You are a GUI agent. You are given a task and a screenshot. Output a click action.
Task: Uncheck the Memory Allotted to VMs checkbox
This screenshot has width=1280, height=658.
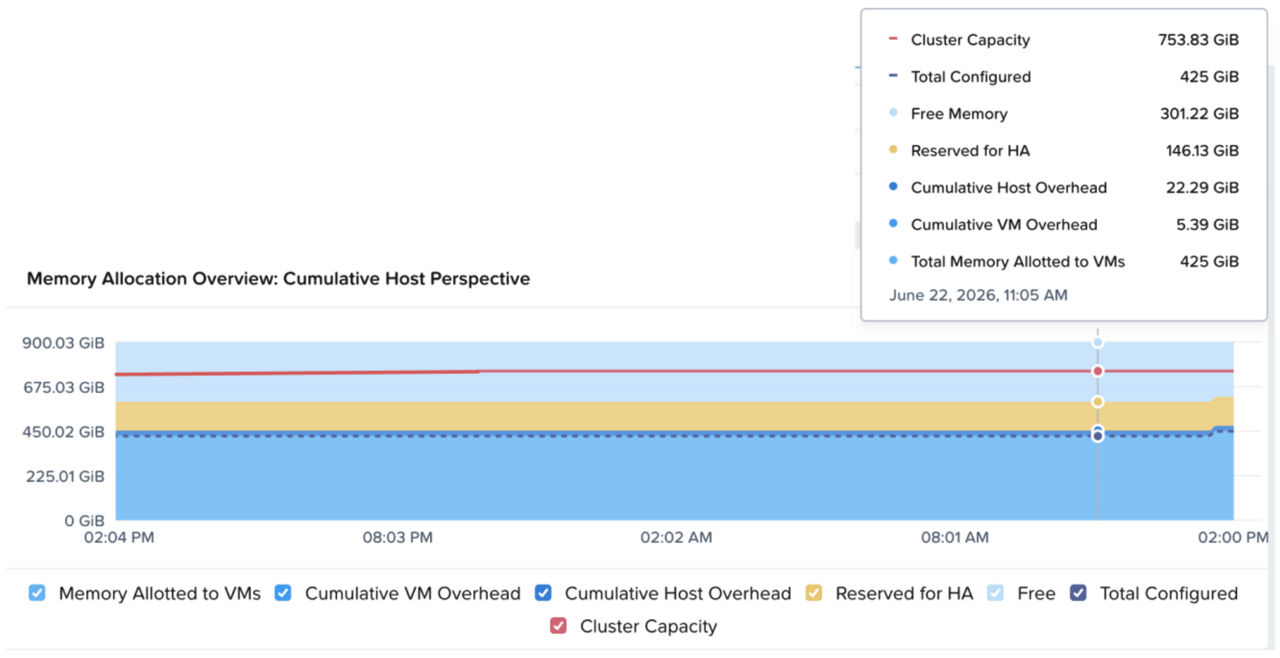pos(37,593)
